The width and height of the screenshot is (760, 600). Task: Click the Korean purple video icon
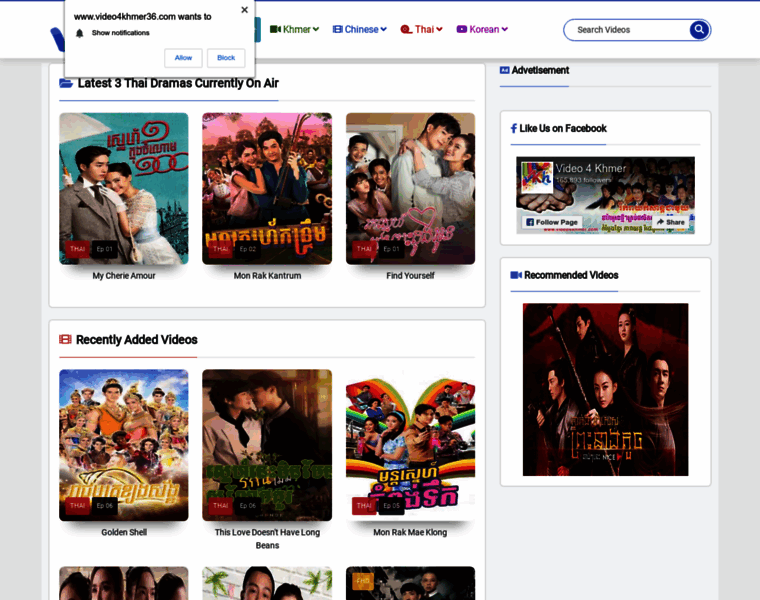click(461, 30)
